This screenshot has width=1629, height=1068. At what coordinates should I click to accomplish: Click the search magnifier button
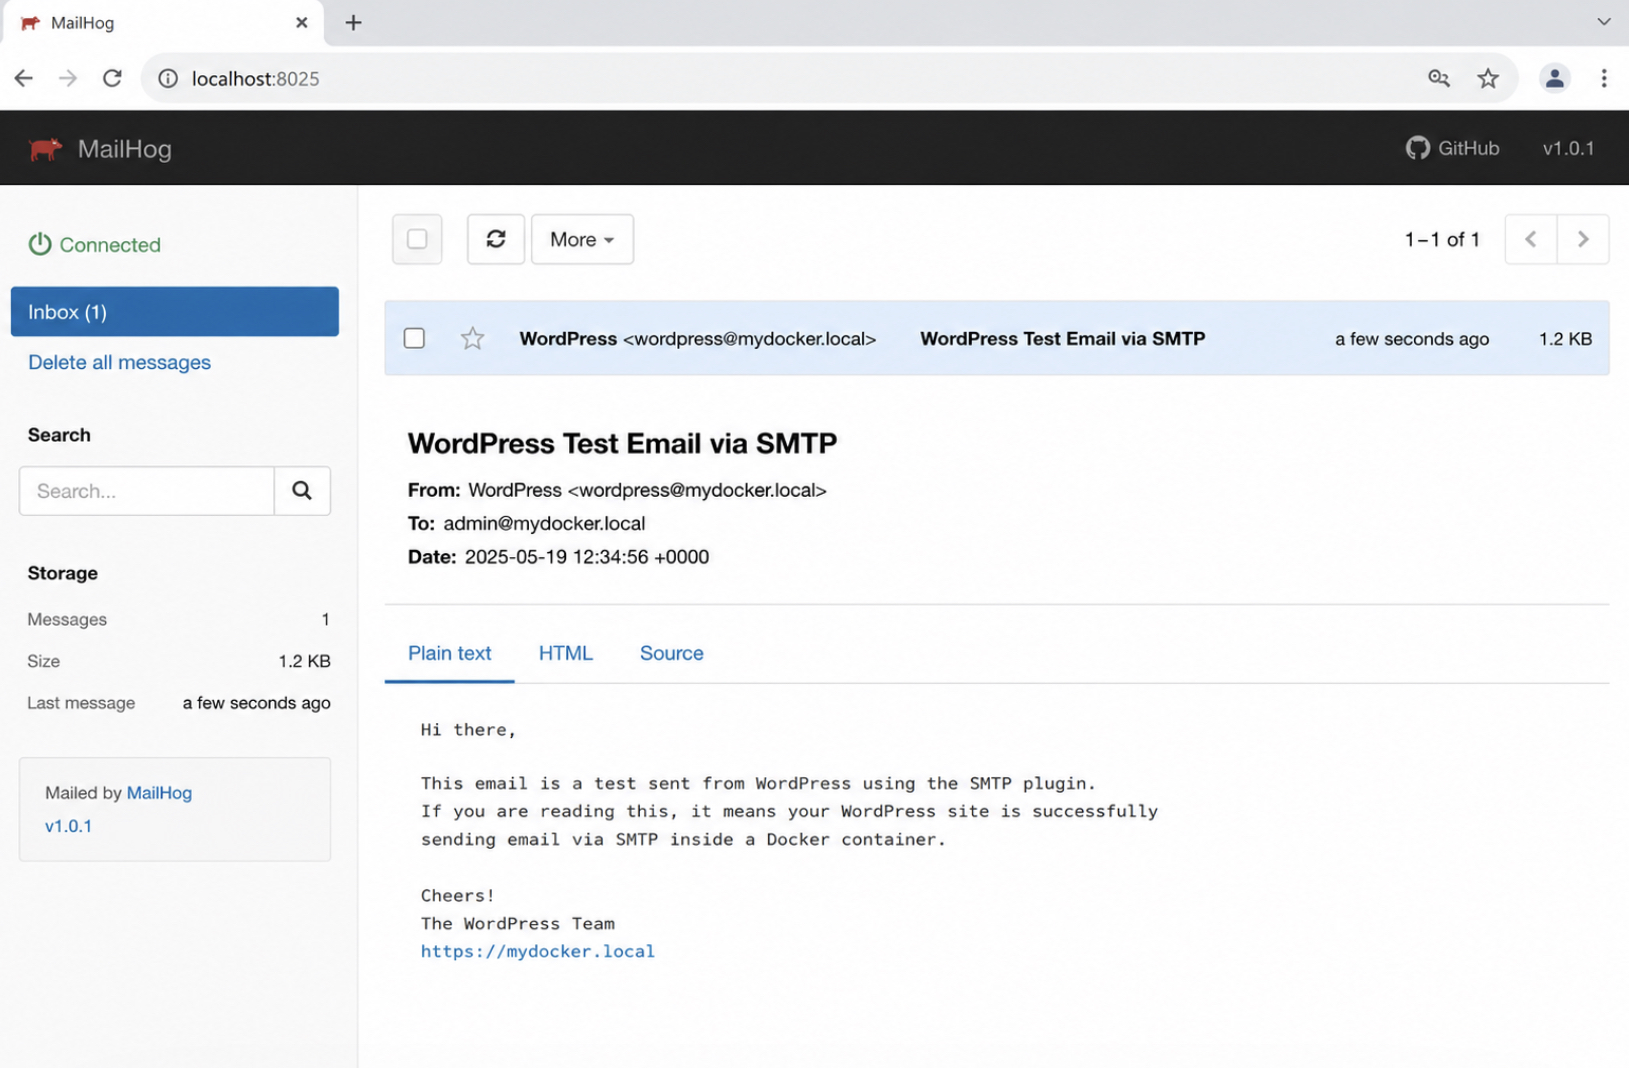(302, 491)
